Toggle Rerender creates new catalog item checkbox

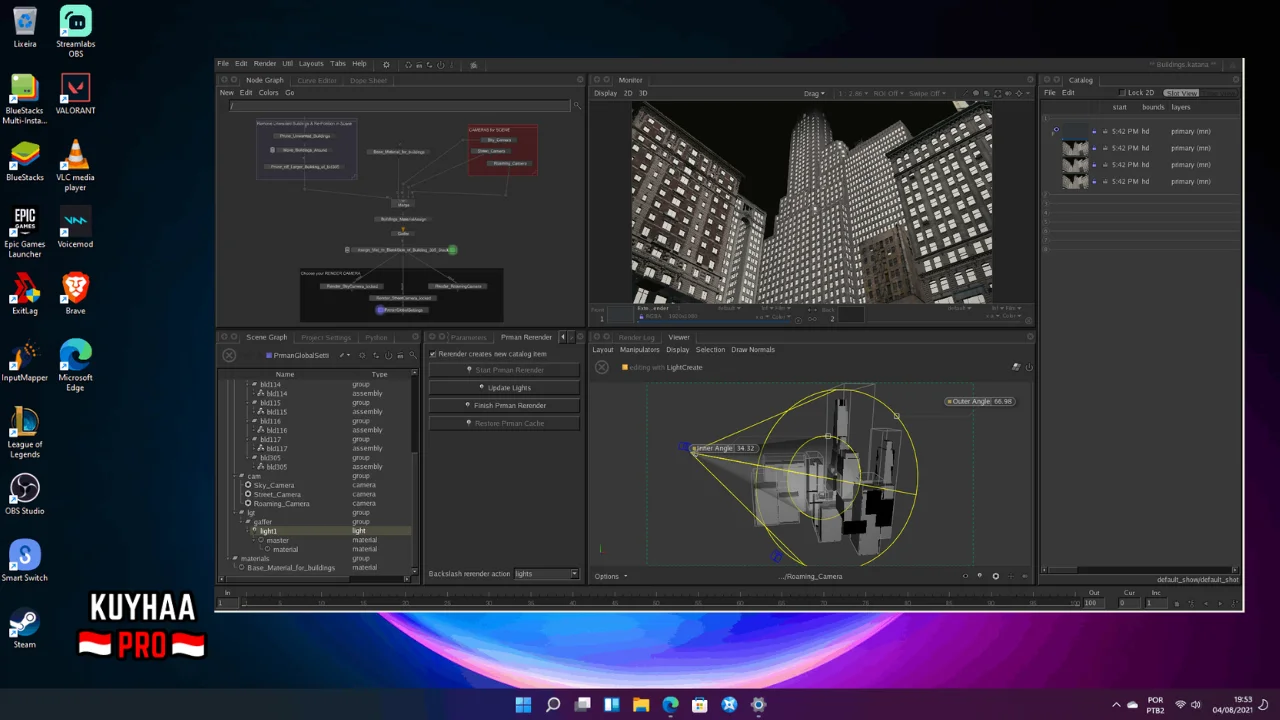[x=433, y=354]
